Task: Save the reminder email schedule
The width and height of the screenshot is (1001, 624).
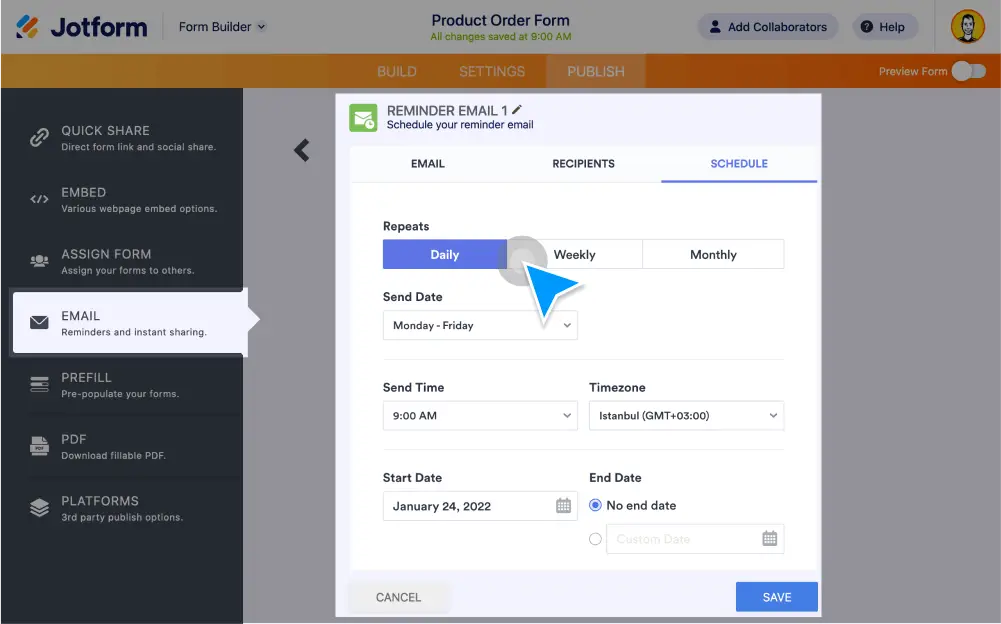Action: tap(776, 597)
